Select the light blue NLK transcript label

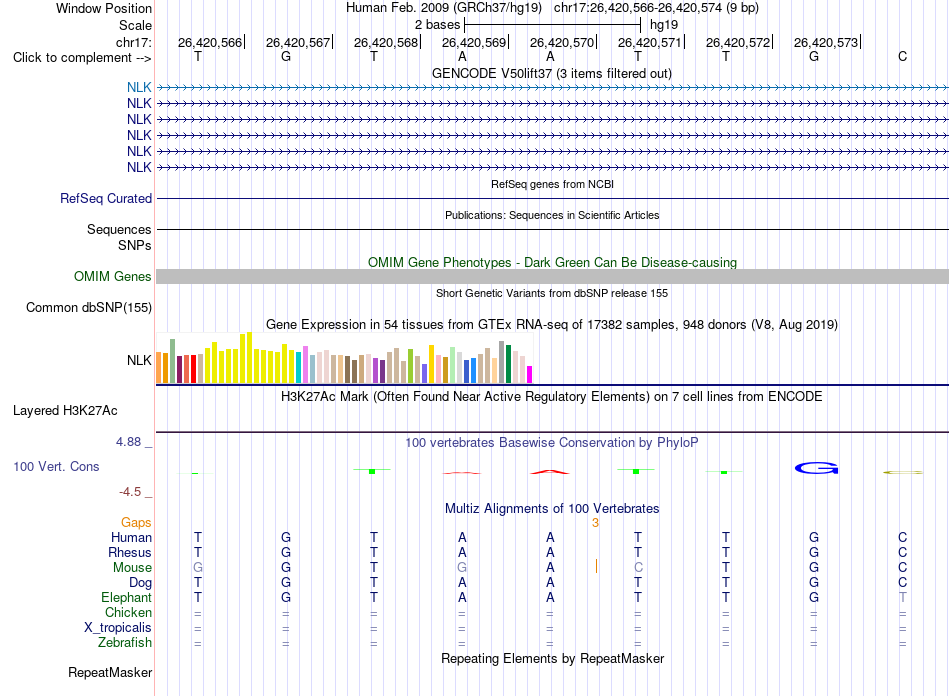(x=139, y=87)
